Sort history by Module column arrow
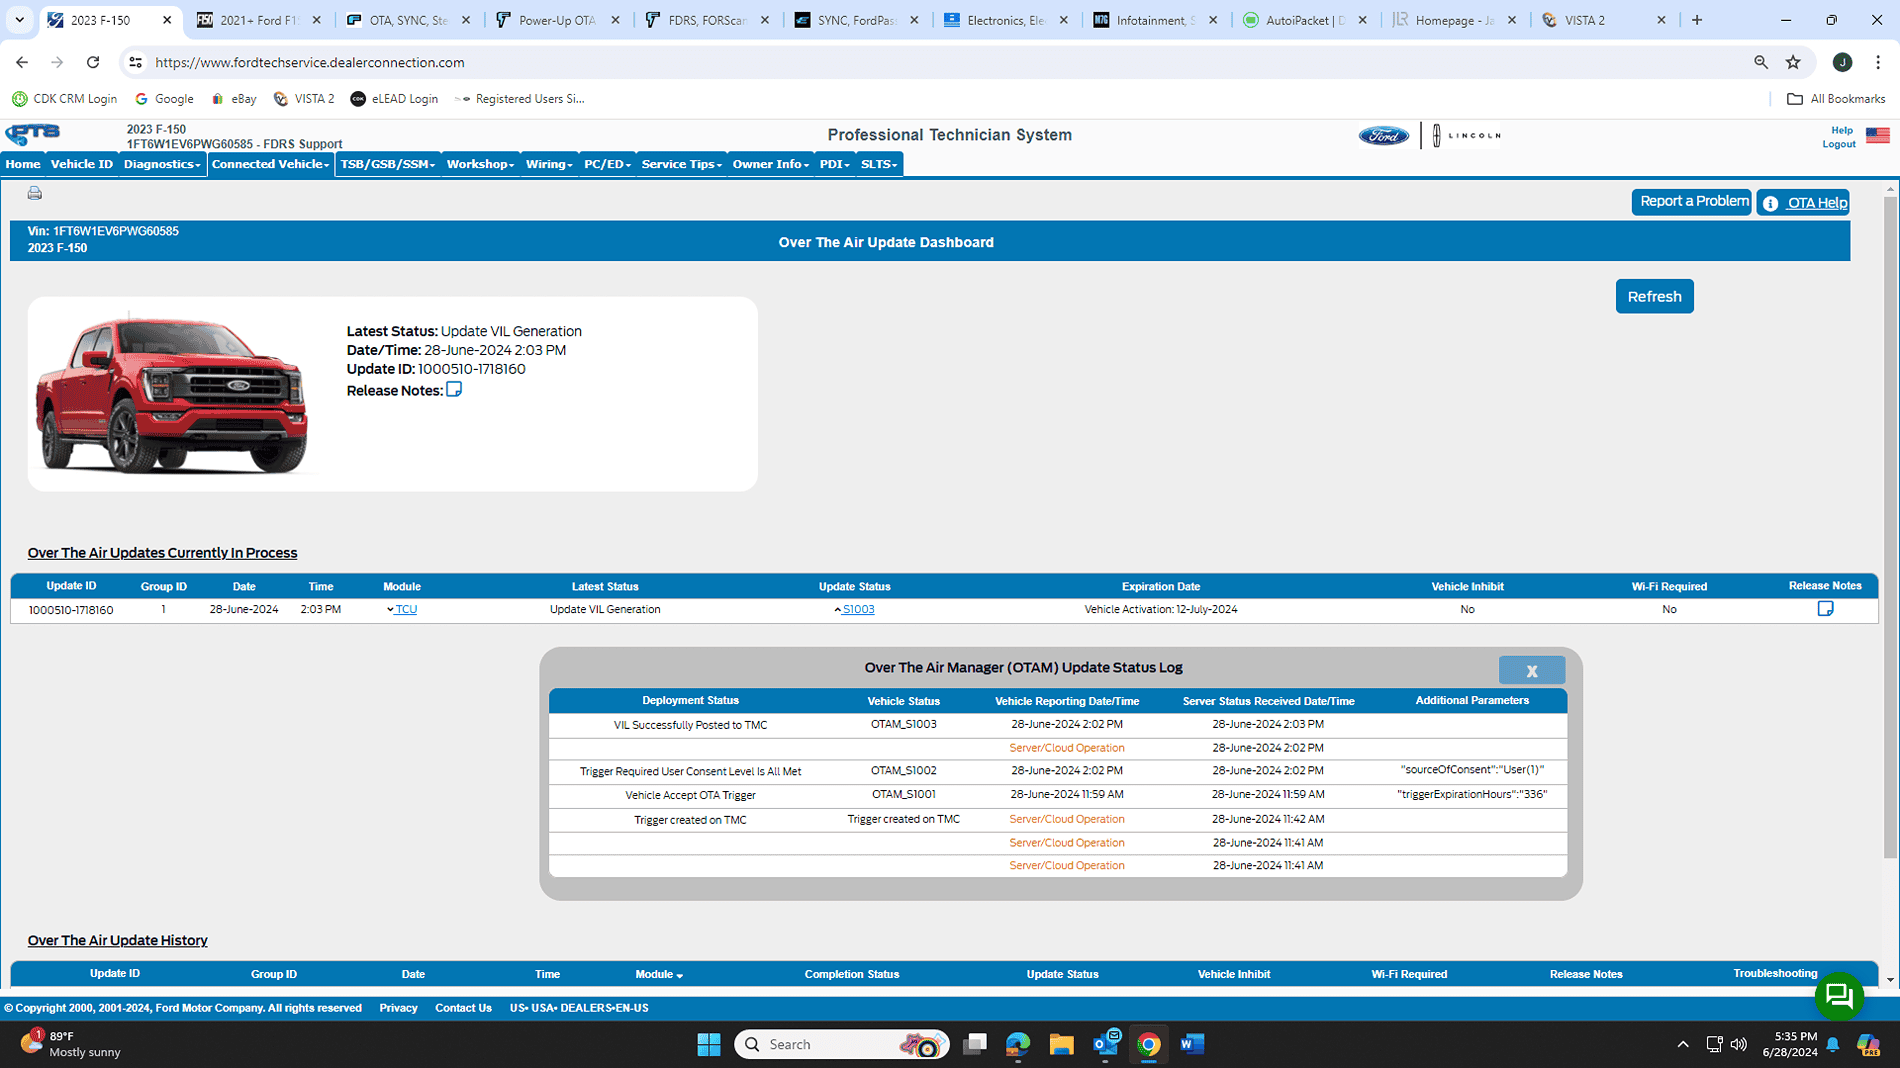The width and height of the screenshot is (1900, 1068). pyautogui.click(x=680, y=975)
